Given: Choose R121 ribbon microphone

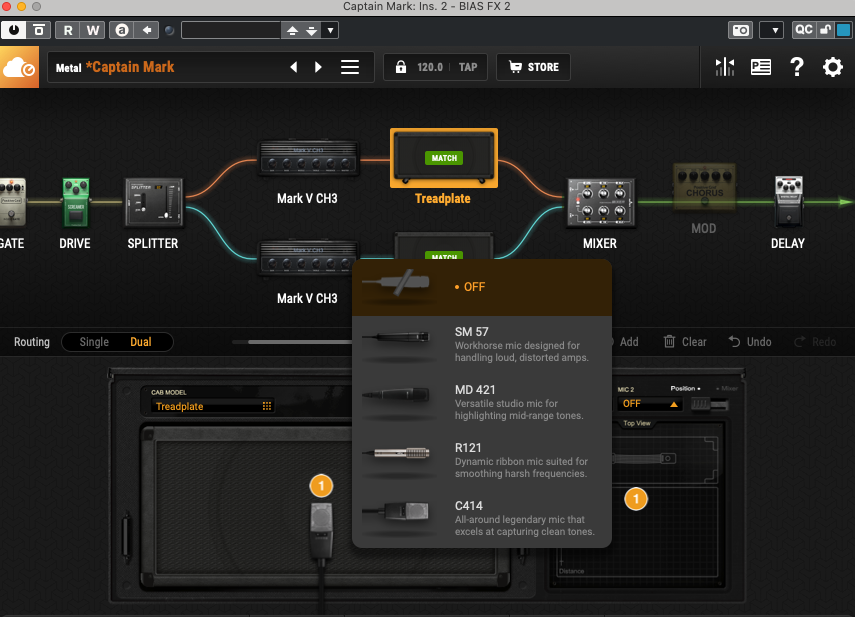Looking at the screenshot, I should [x=481, y=461].
